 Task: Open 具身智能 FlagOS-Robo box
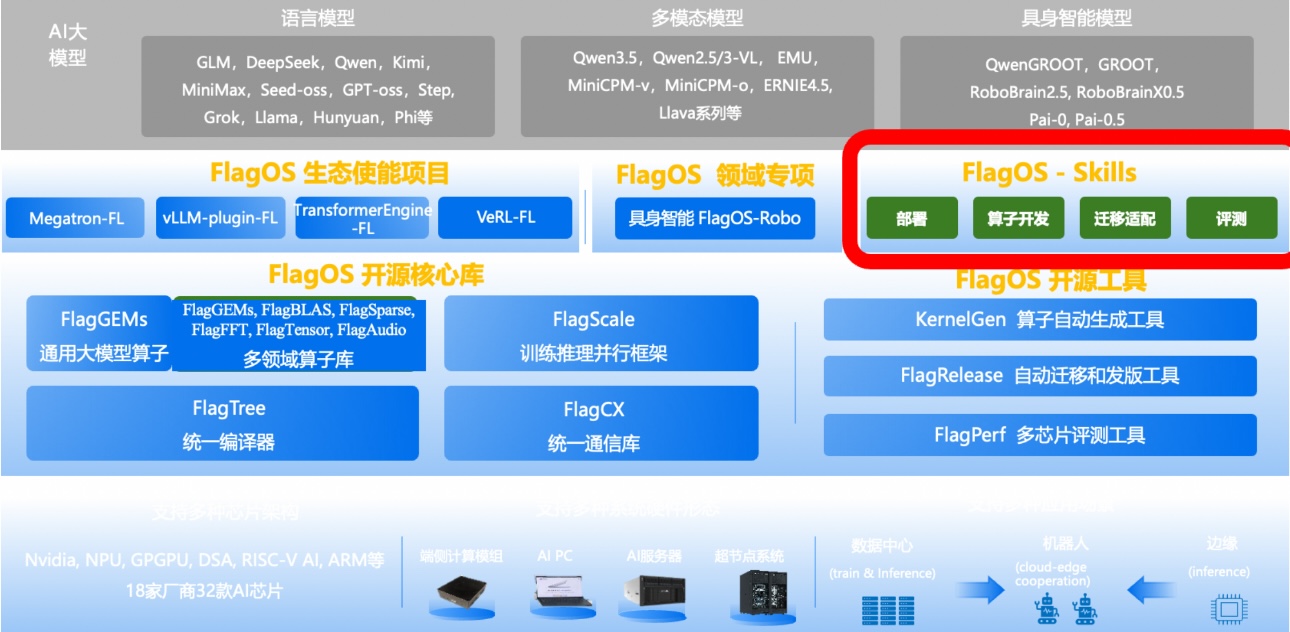pyautogui.click(x=715, y=218)
